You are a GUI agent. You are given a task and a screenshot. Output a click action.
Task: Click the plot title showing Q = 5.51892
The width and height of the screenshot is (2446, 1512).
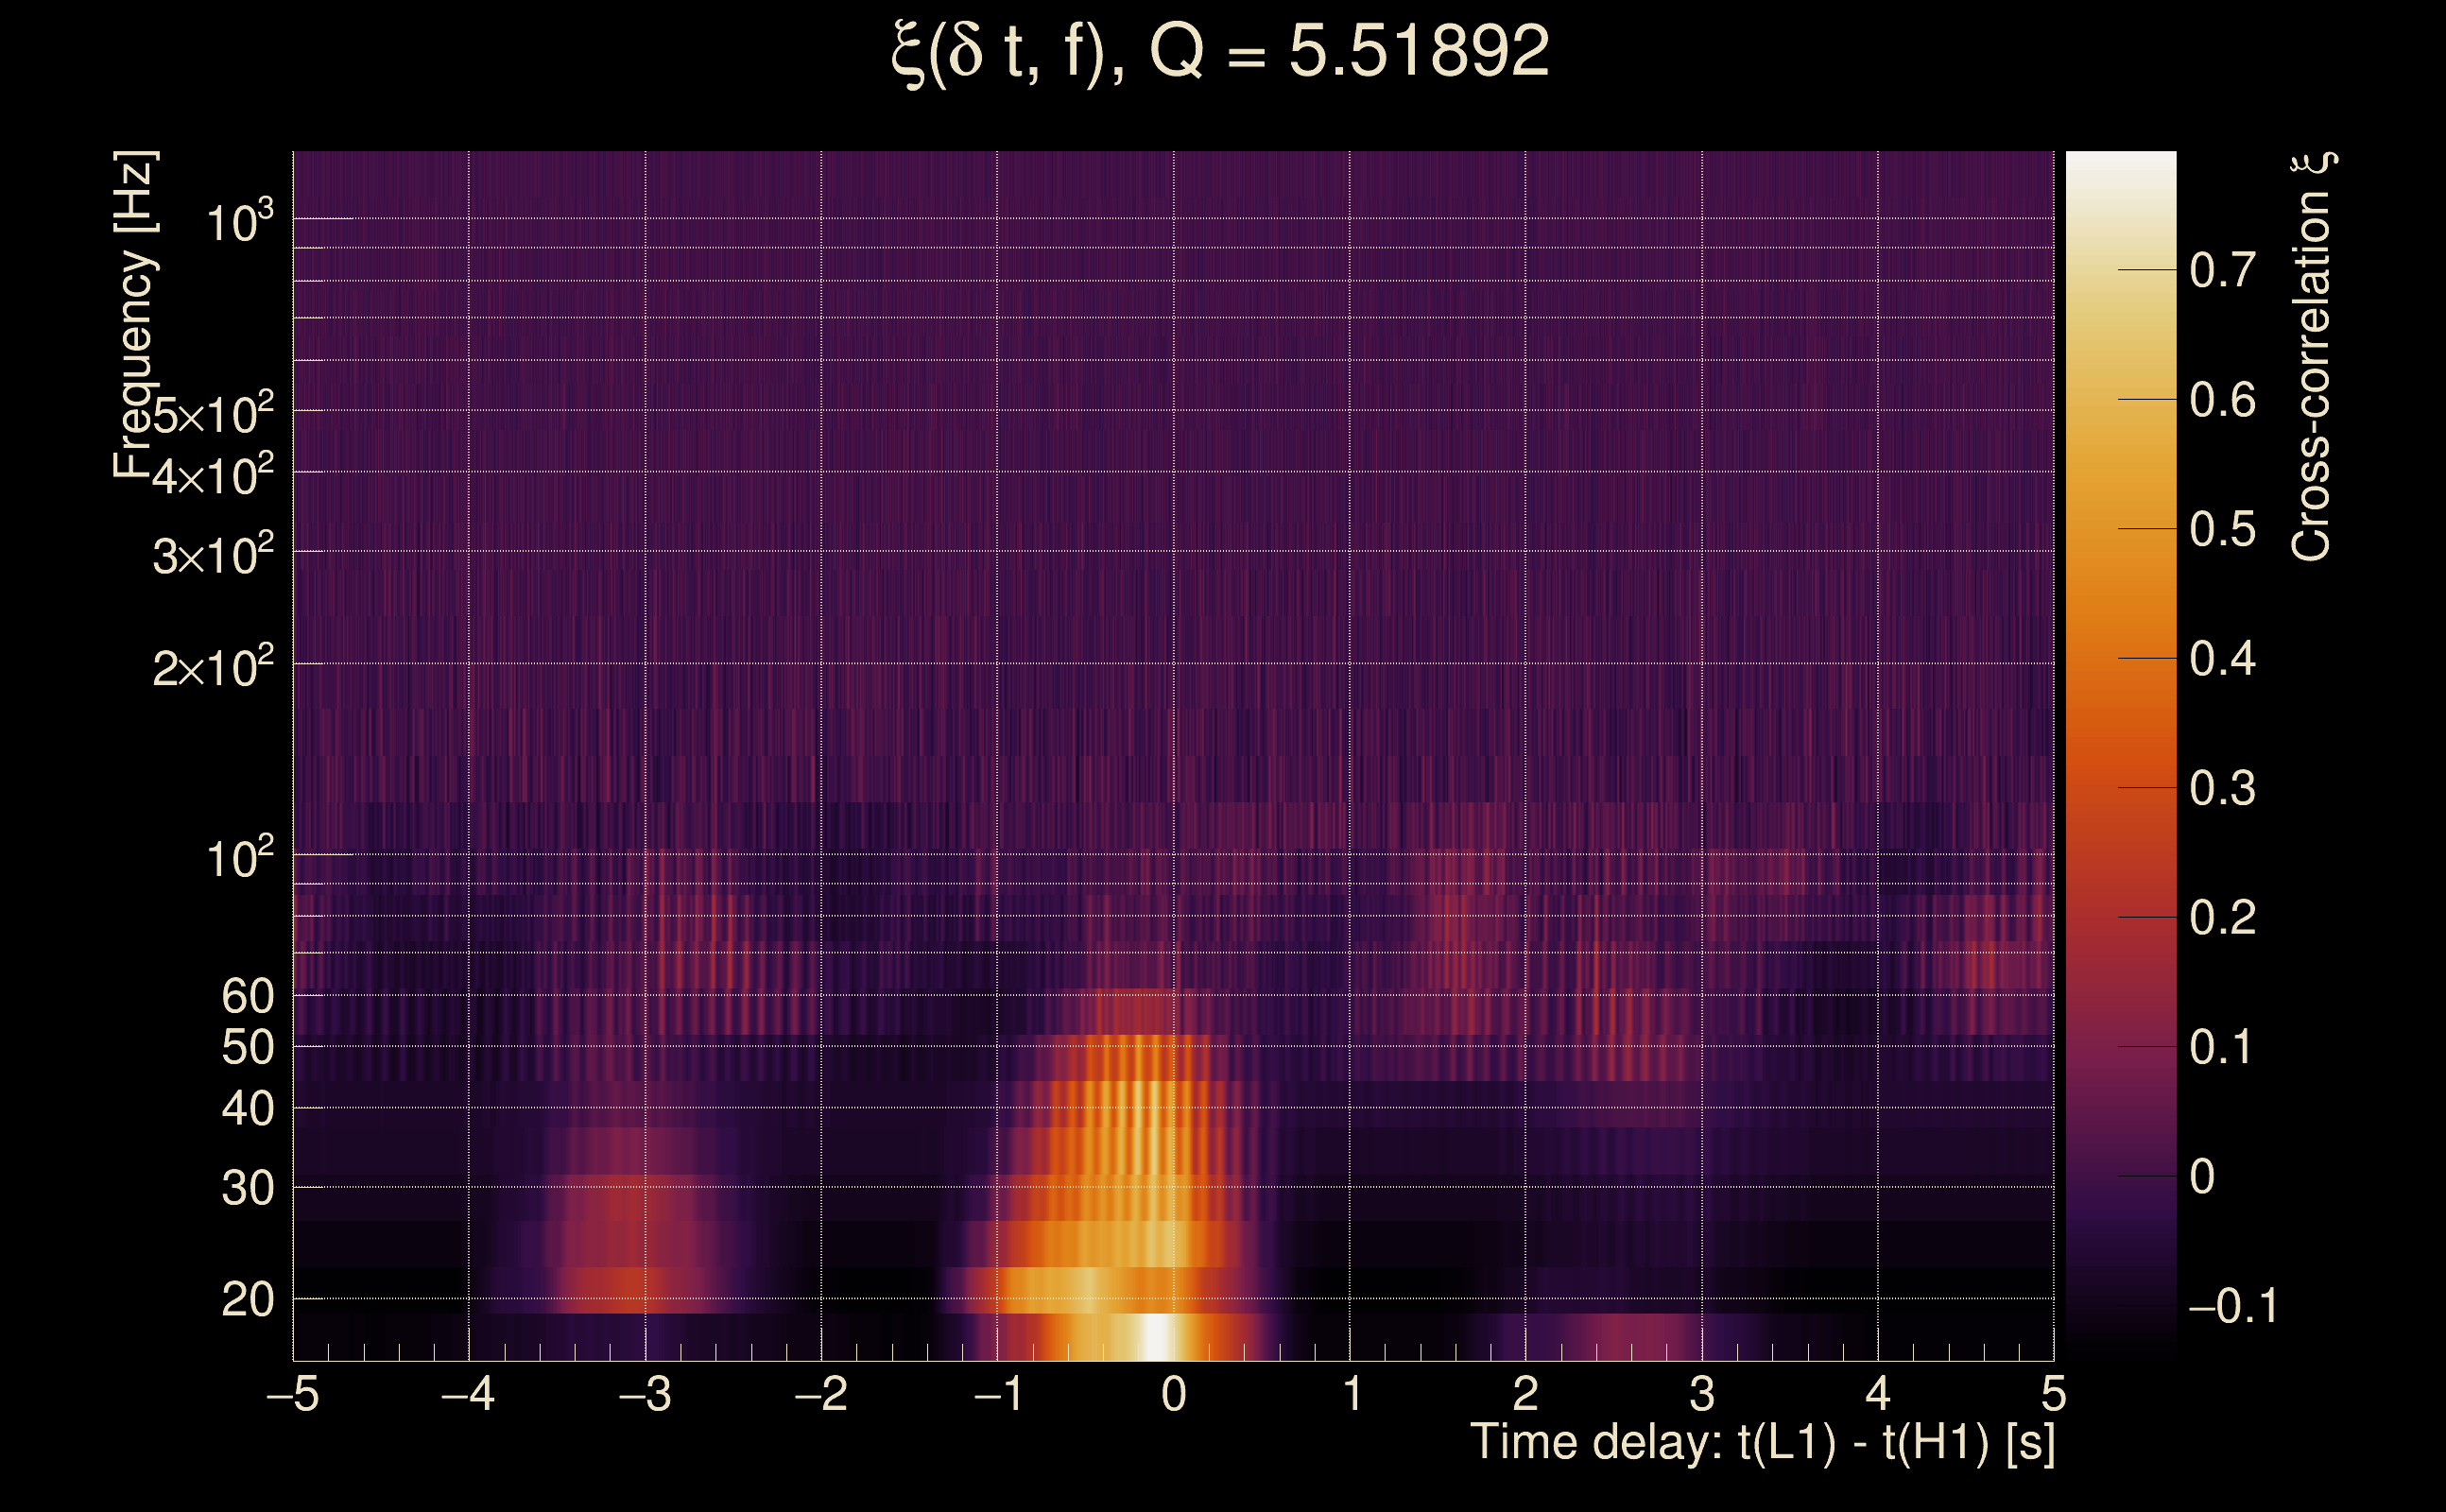1220,52
